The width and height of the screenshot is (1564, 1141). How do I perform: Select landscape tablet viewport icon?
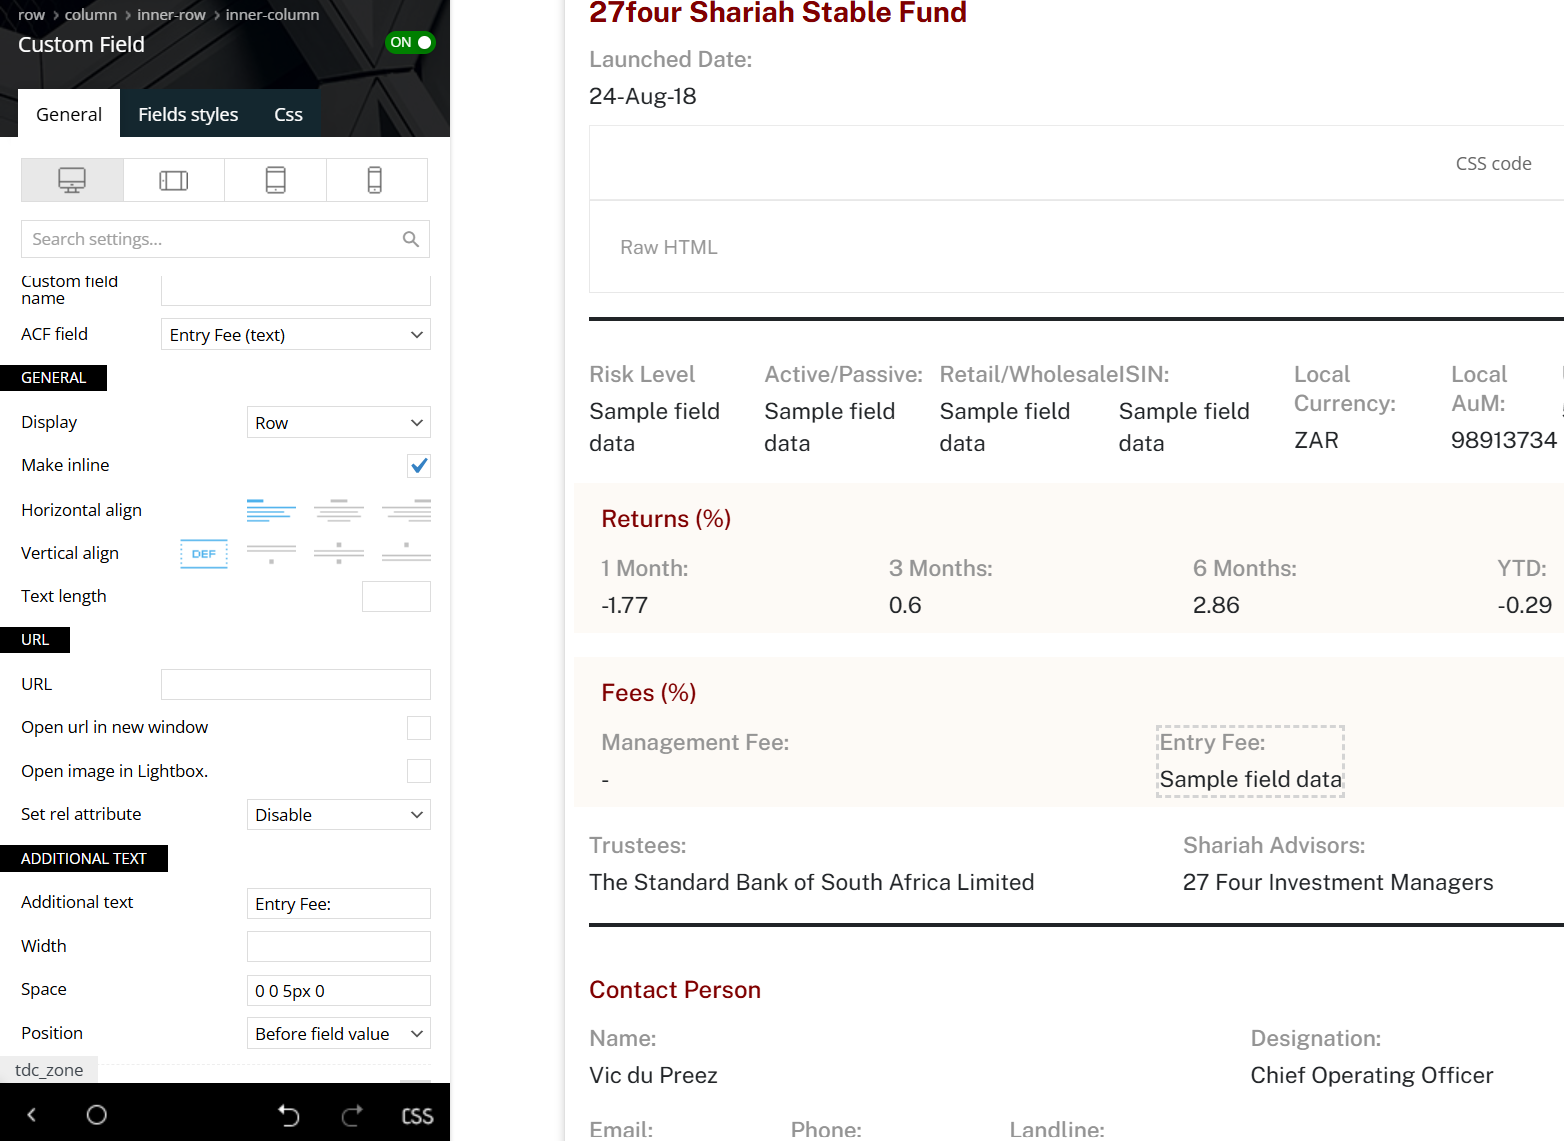(x=174, y=180)
